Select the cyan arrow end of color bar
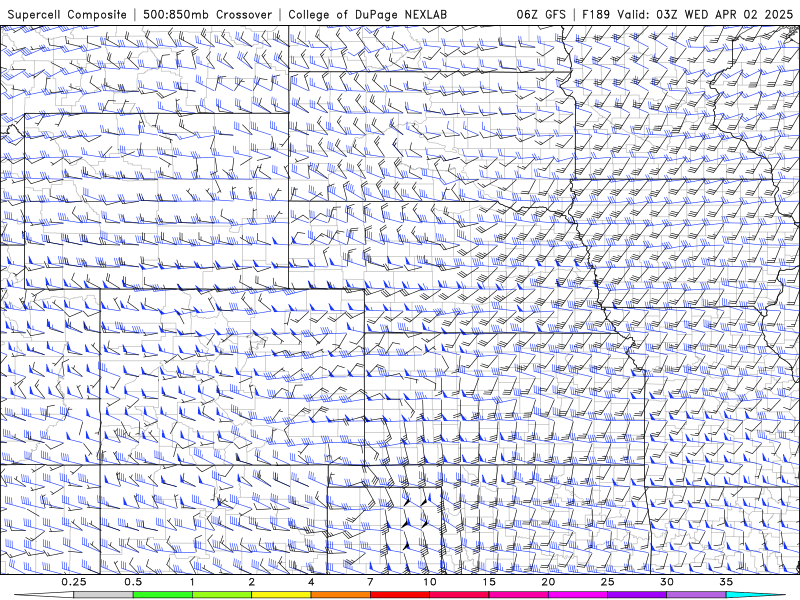The width and height of the screenshot is (800, 600). pyautogui.click(x=756, y=595)
